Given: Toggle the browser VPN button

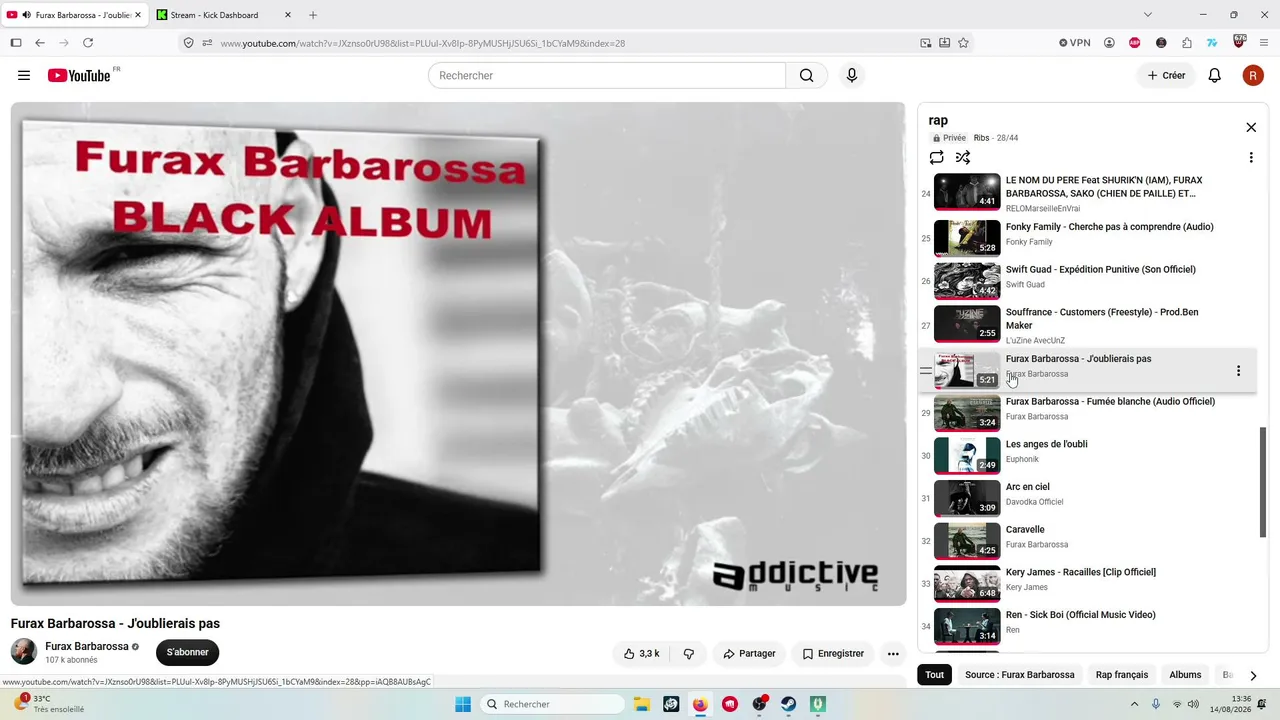Looking at the screenshot, I should pyautogui.click(x=1075, y=43).
